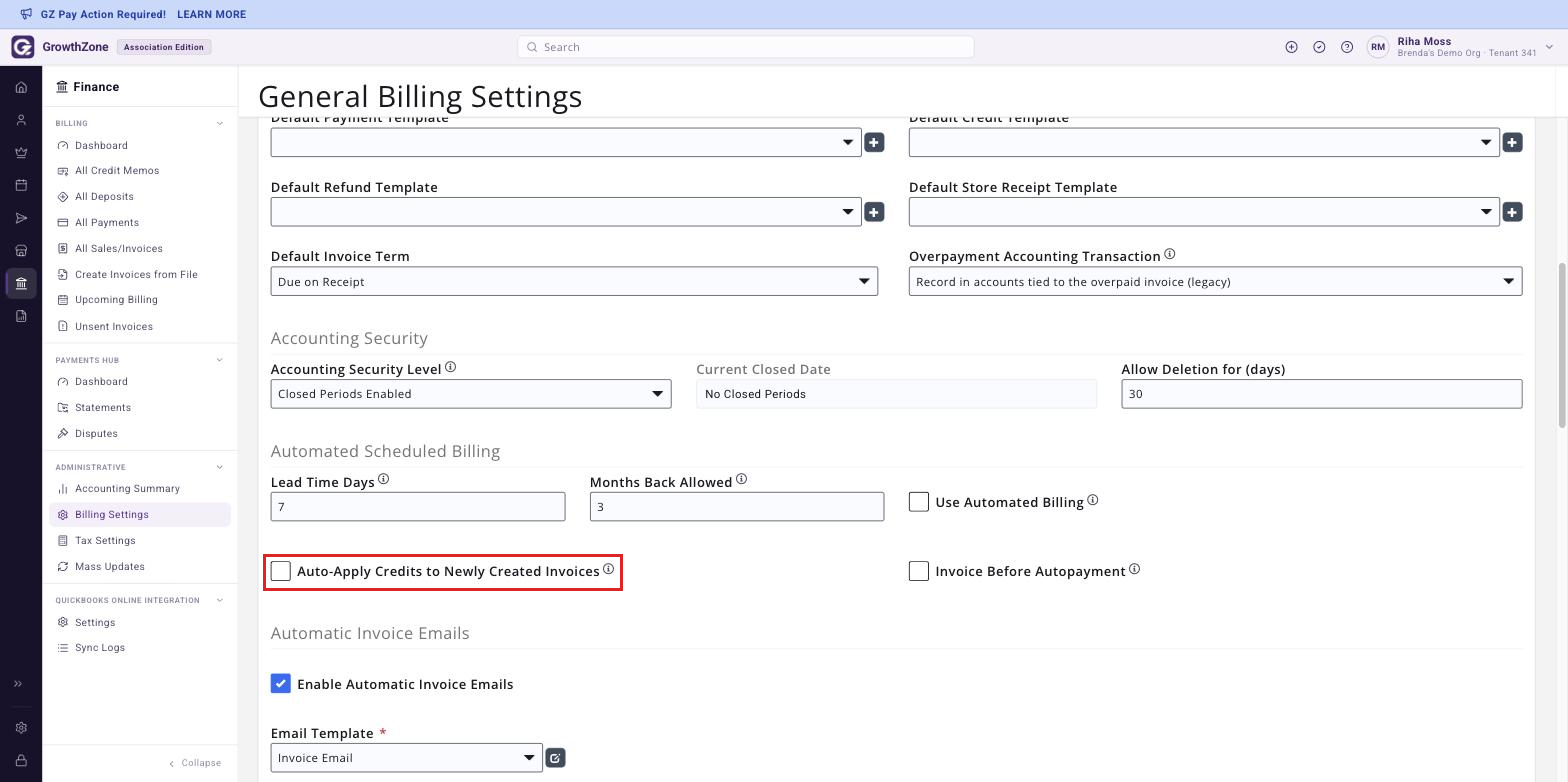This screenshot has height=782, width=1568.
Task: Expand the user account menu chevron
Action: pos(1549,47)
